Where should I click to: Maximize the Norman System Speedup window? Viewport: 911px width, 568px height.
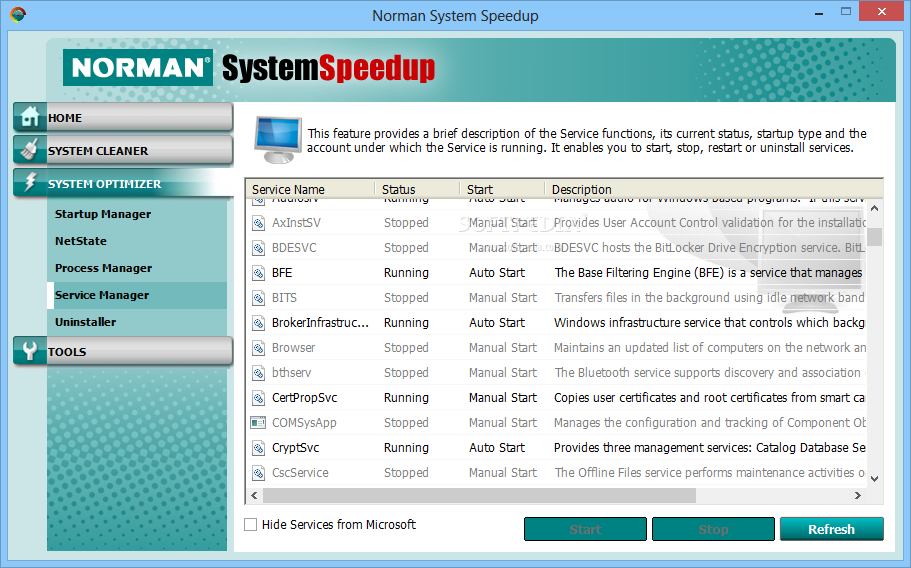pyautogui.click(x=845, y=12)
